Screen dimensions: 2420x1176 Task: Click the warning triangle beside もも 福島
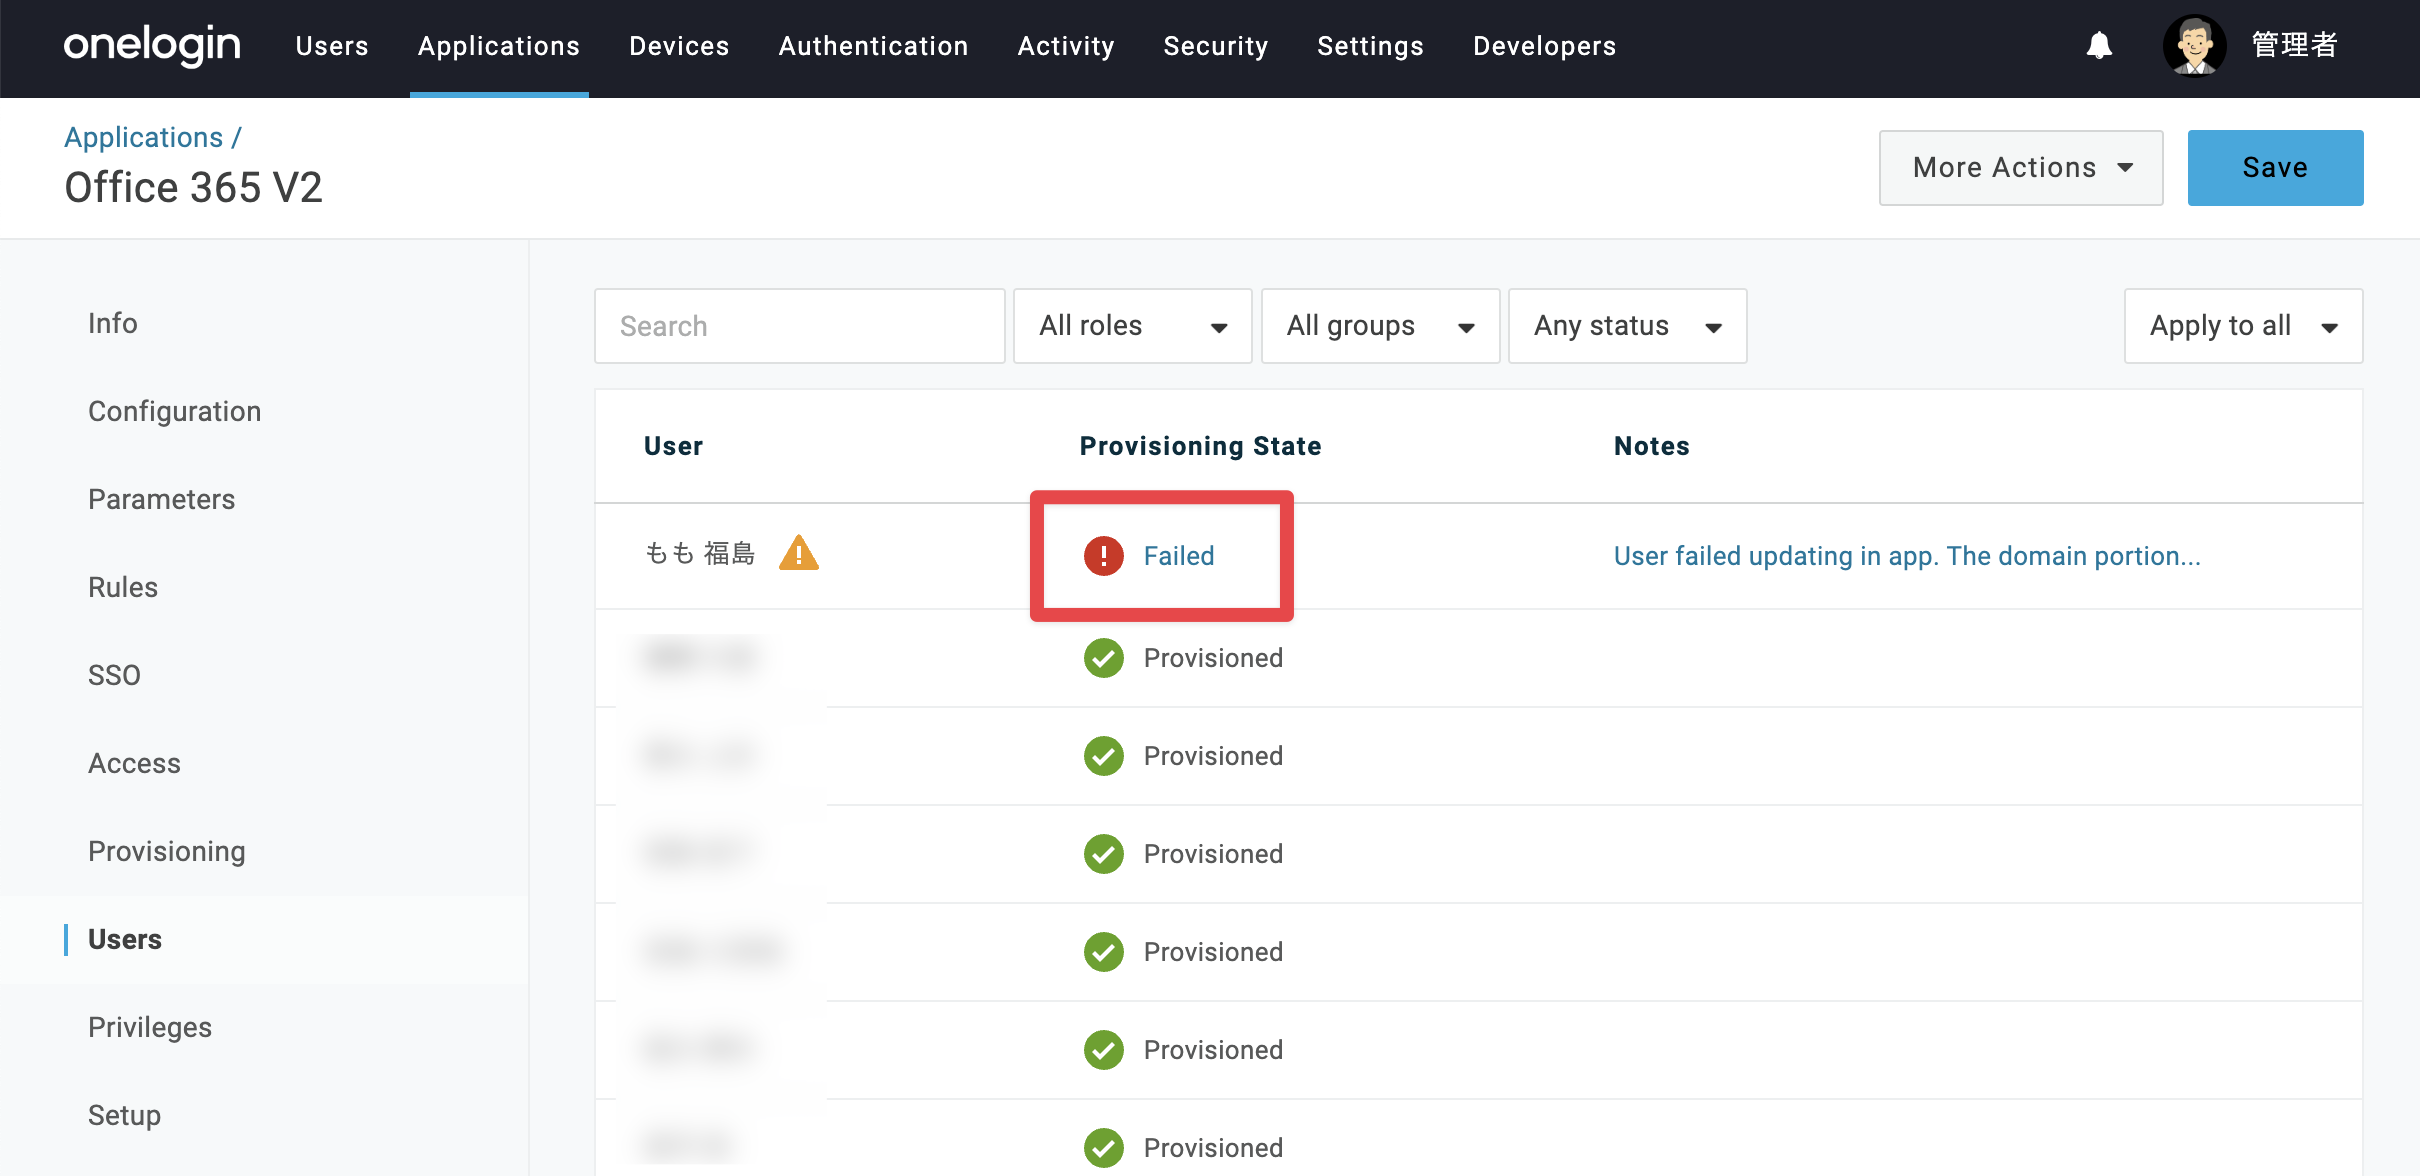pos(799,553)
